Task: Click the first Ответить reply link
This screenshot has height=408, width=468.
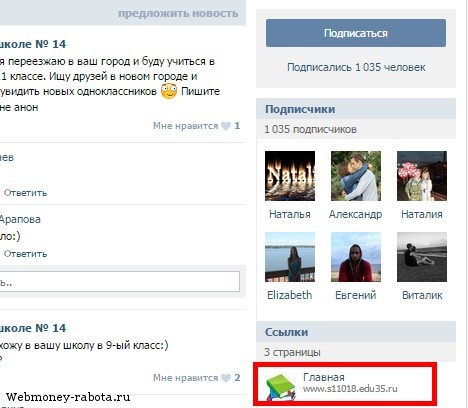Action: coord(25,193)
